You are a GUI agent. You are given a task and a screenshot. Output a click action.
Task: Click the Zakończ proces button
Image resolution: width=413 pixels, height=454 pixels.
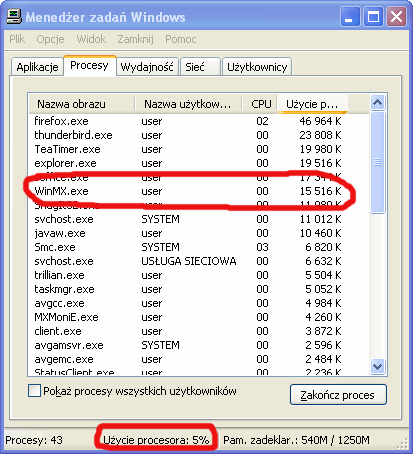(x=338, y=395)
